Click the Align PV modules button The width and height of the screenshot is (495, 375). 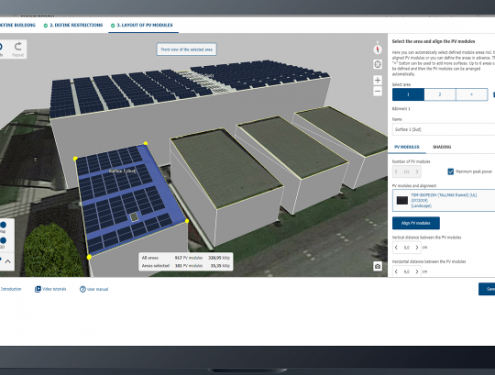(x=416, y=223)
